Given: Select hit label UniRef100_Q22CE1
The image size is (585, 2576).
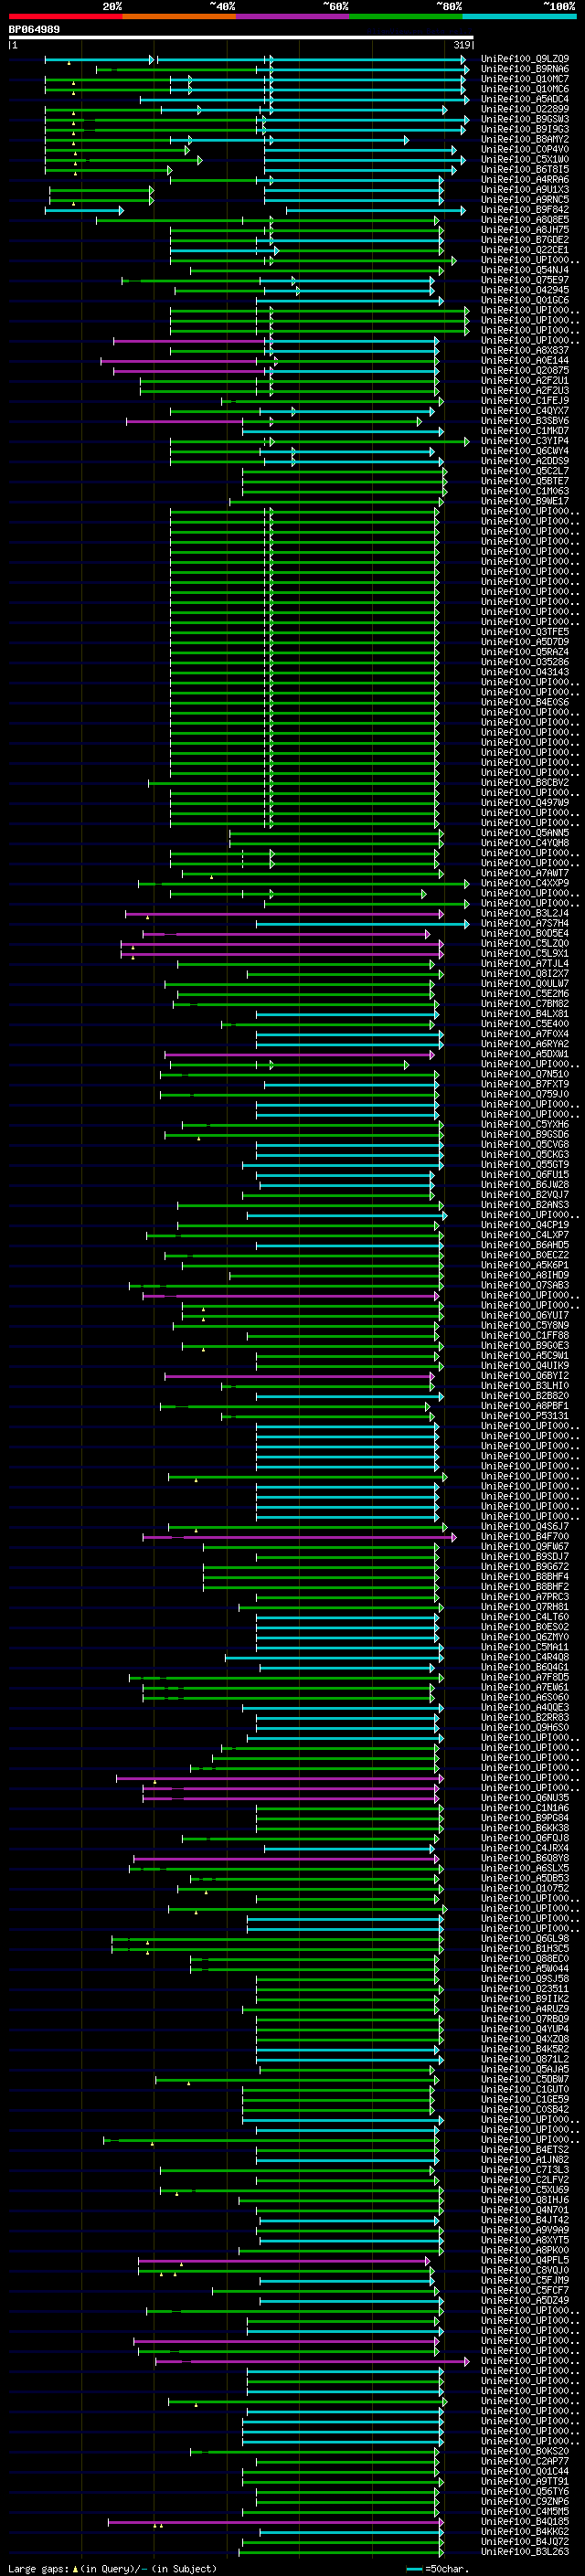Looking at the screenshot, I should [525, 249].
